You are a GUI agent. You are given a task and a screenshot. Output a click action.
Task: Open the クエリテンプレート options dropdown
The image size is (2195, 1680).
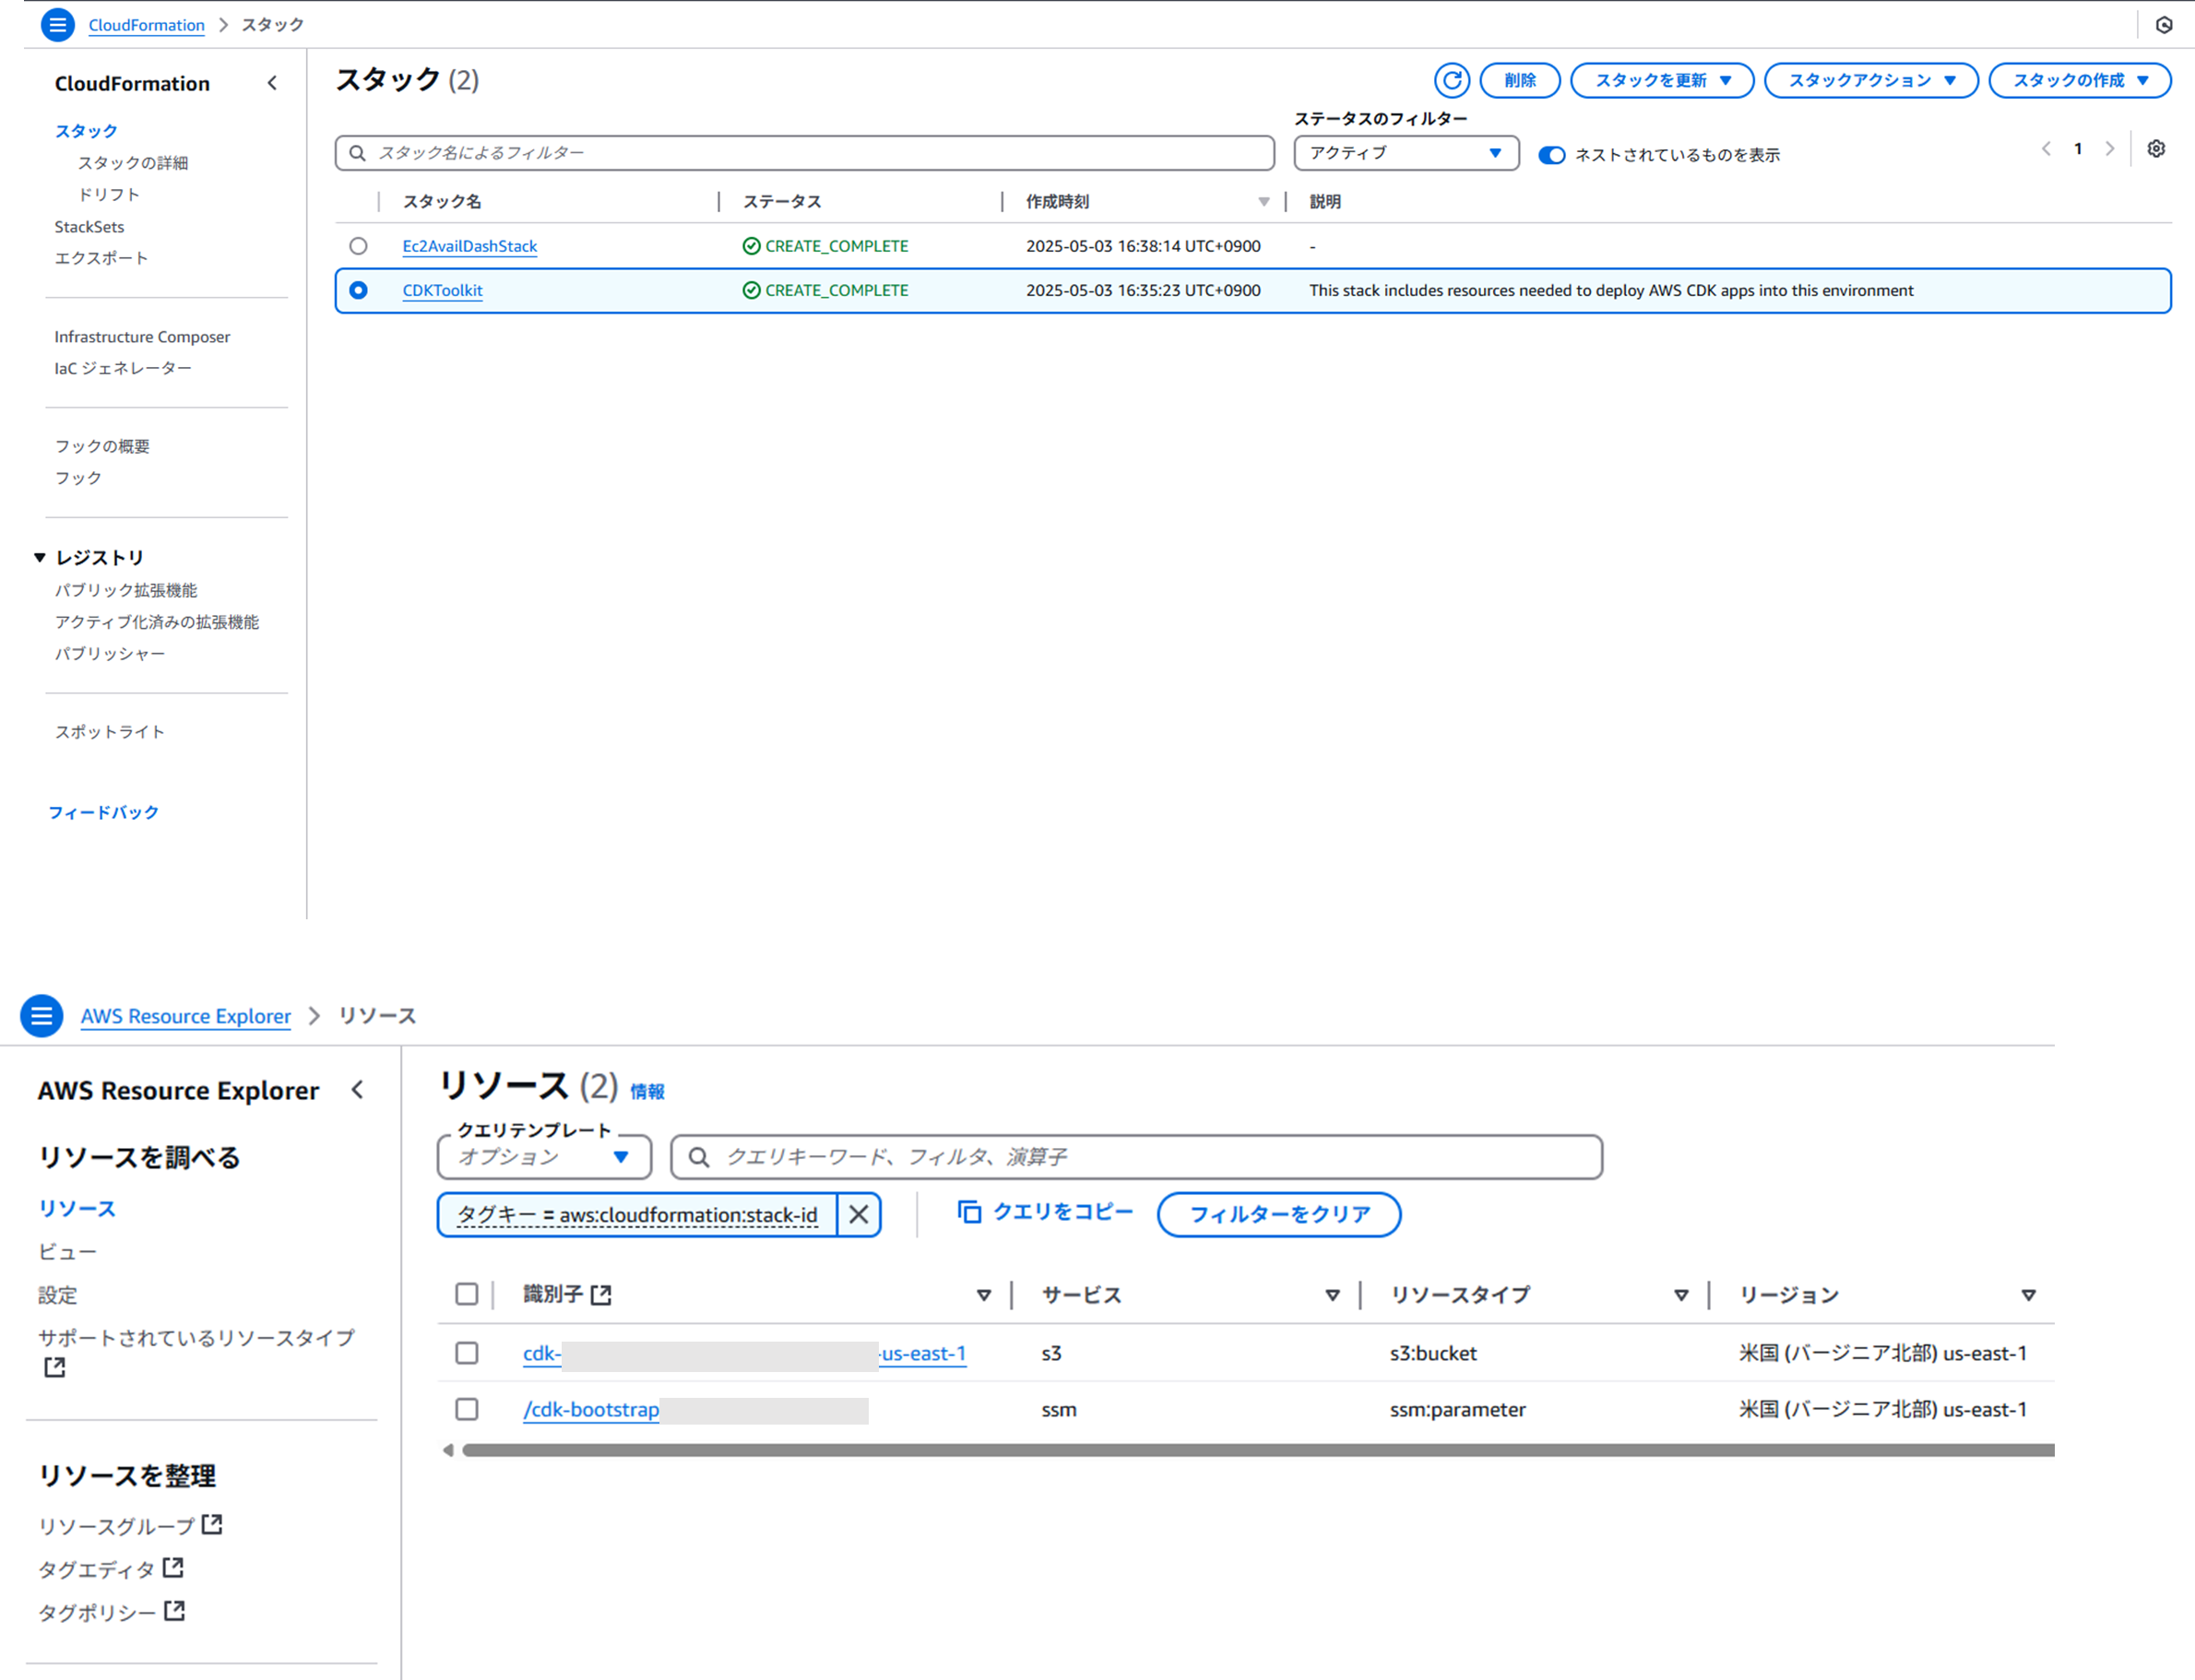[543, 1157]
